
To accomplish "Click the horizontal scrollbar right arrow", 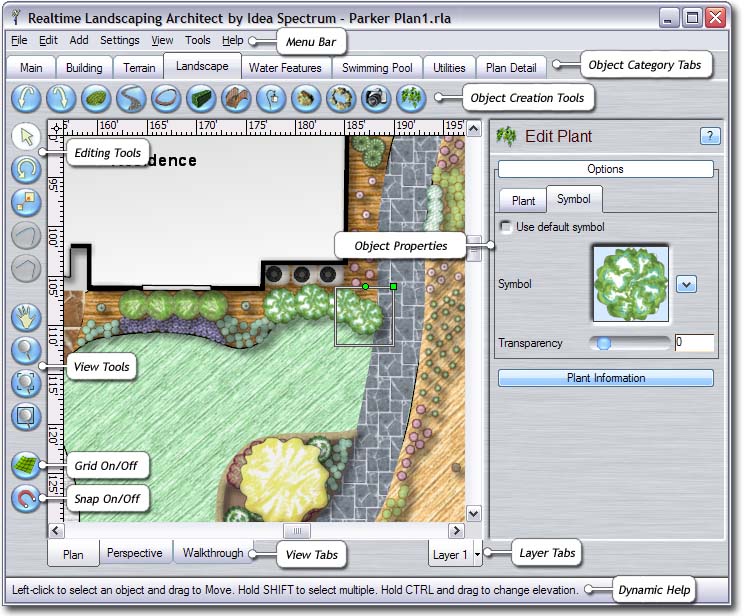I will tap(457, 530).
